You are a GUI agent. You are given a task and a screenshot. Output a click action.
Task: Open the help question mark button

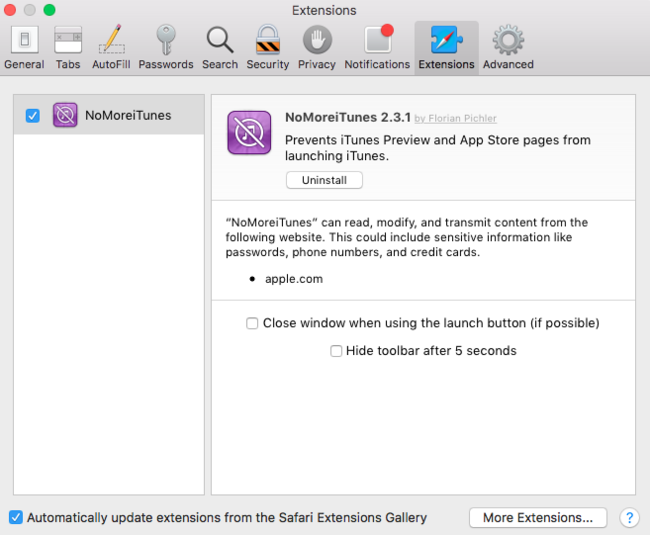tap(629, 518)
